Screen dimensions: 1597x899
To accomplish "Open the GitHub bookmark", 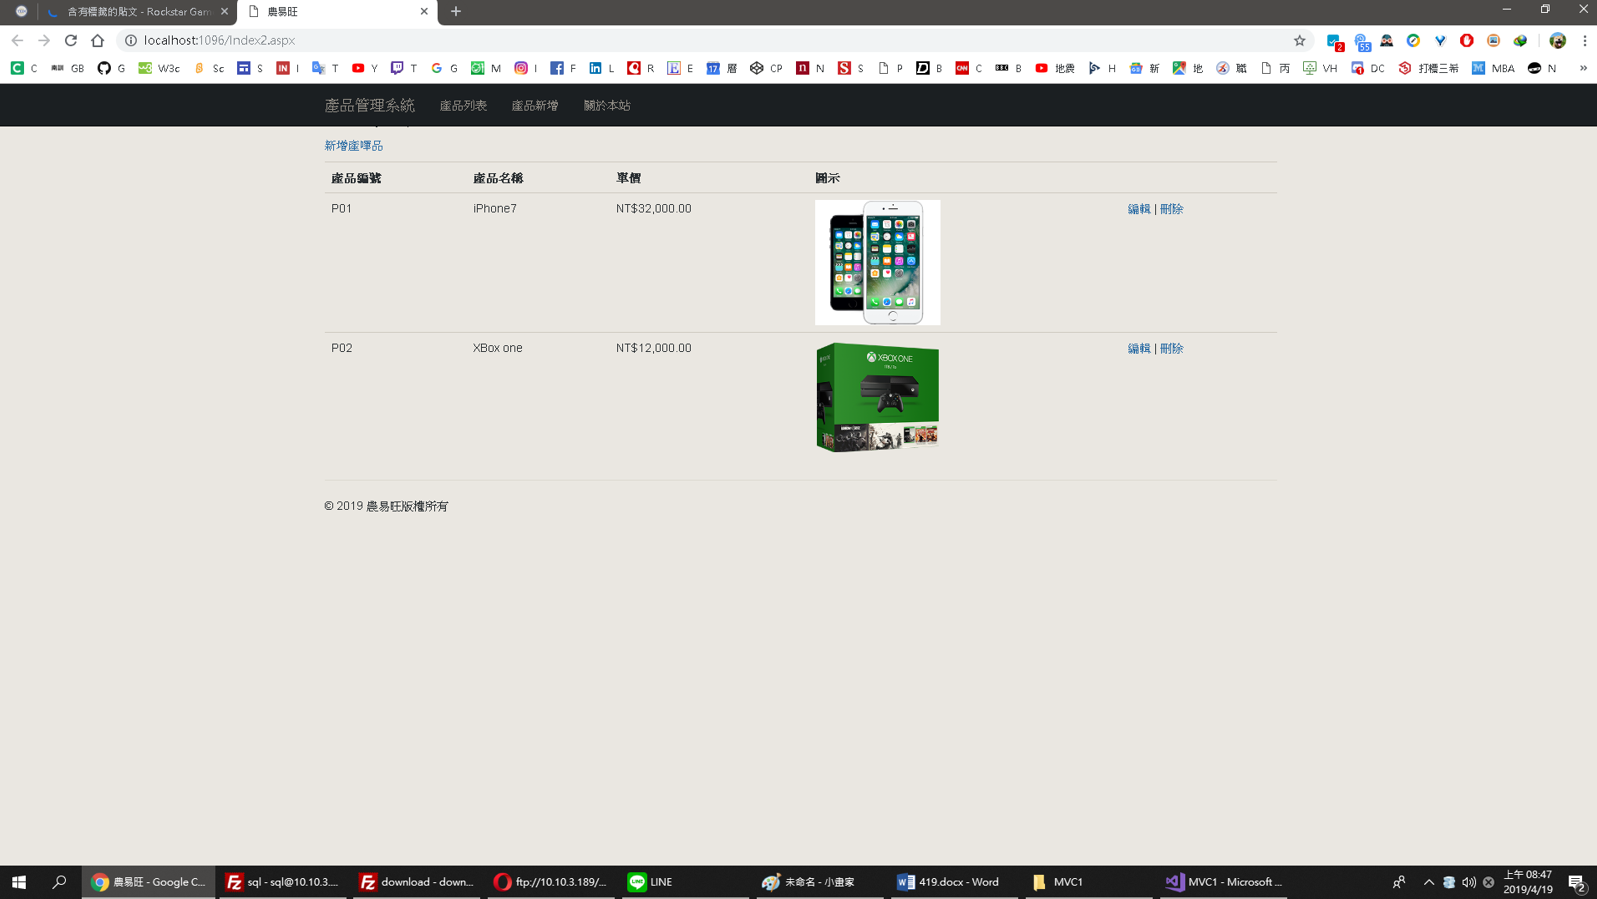I will [x=111, y=68].
